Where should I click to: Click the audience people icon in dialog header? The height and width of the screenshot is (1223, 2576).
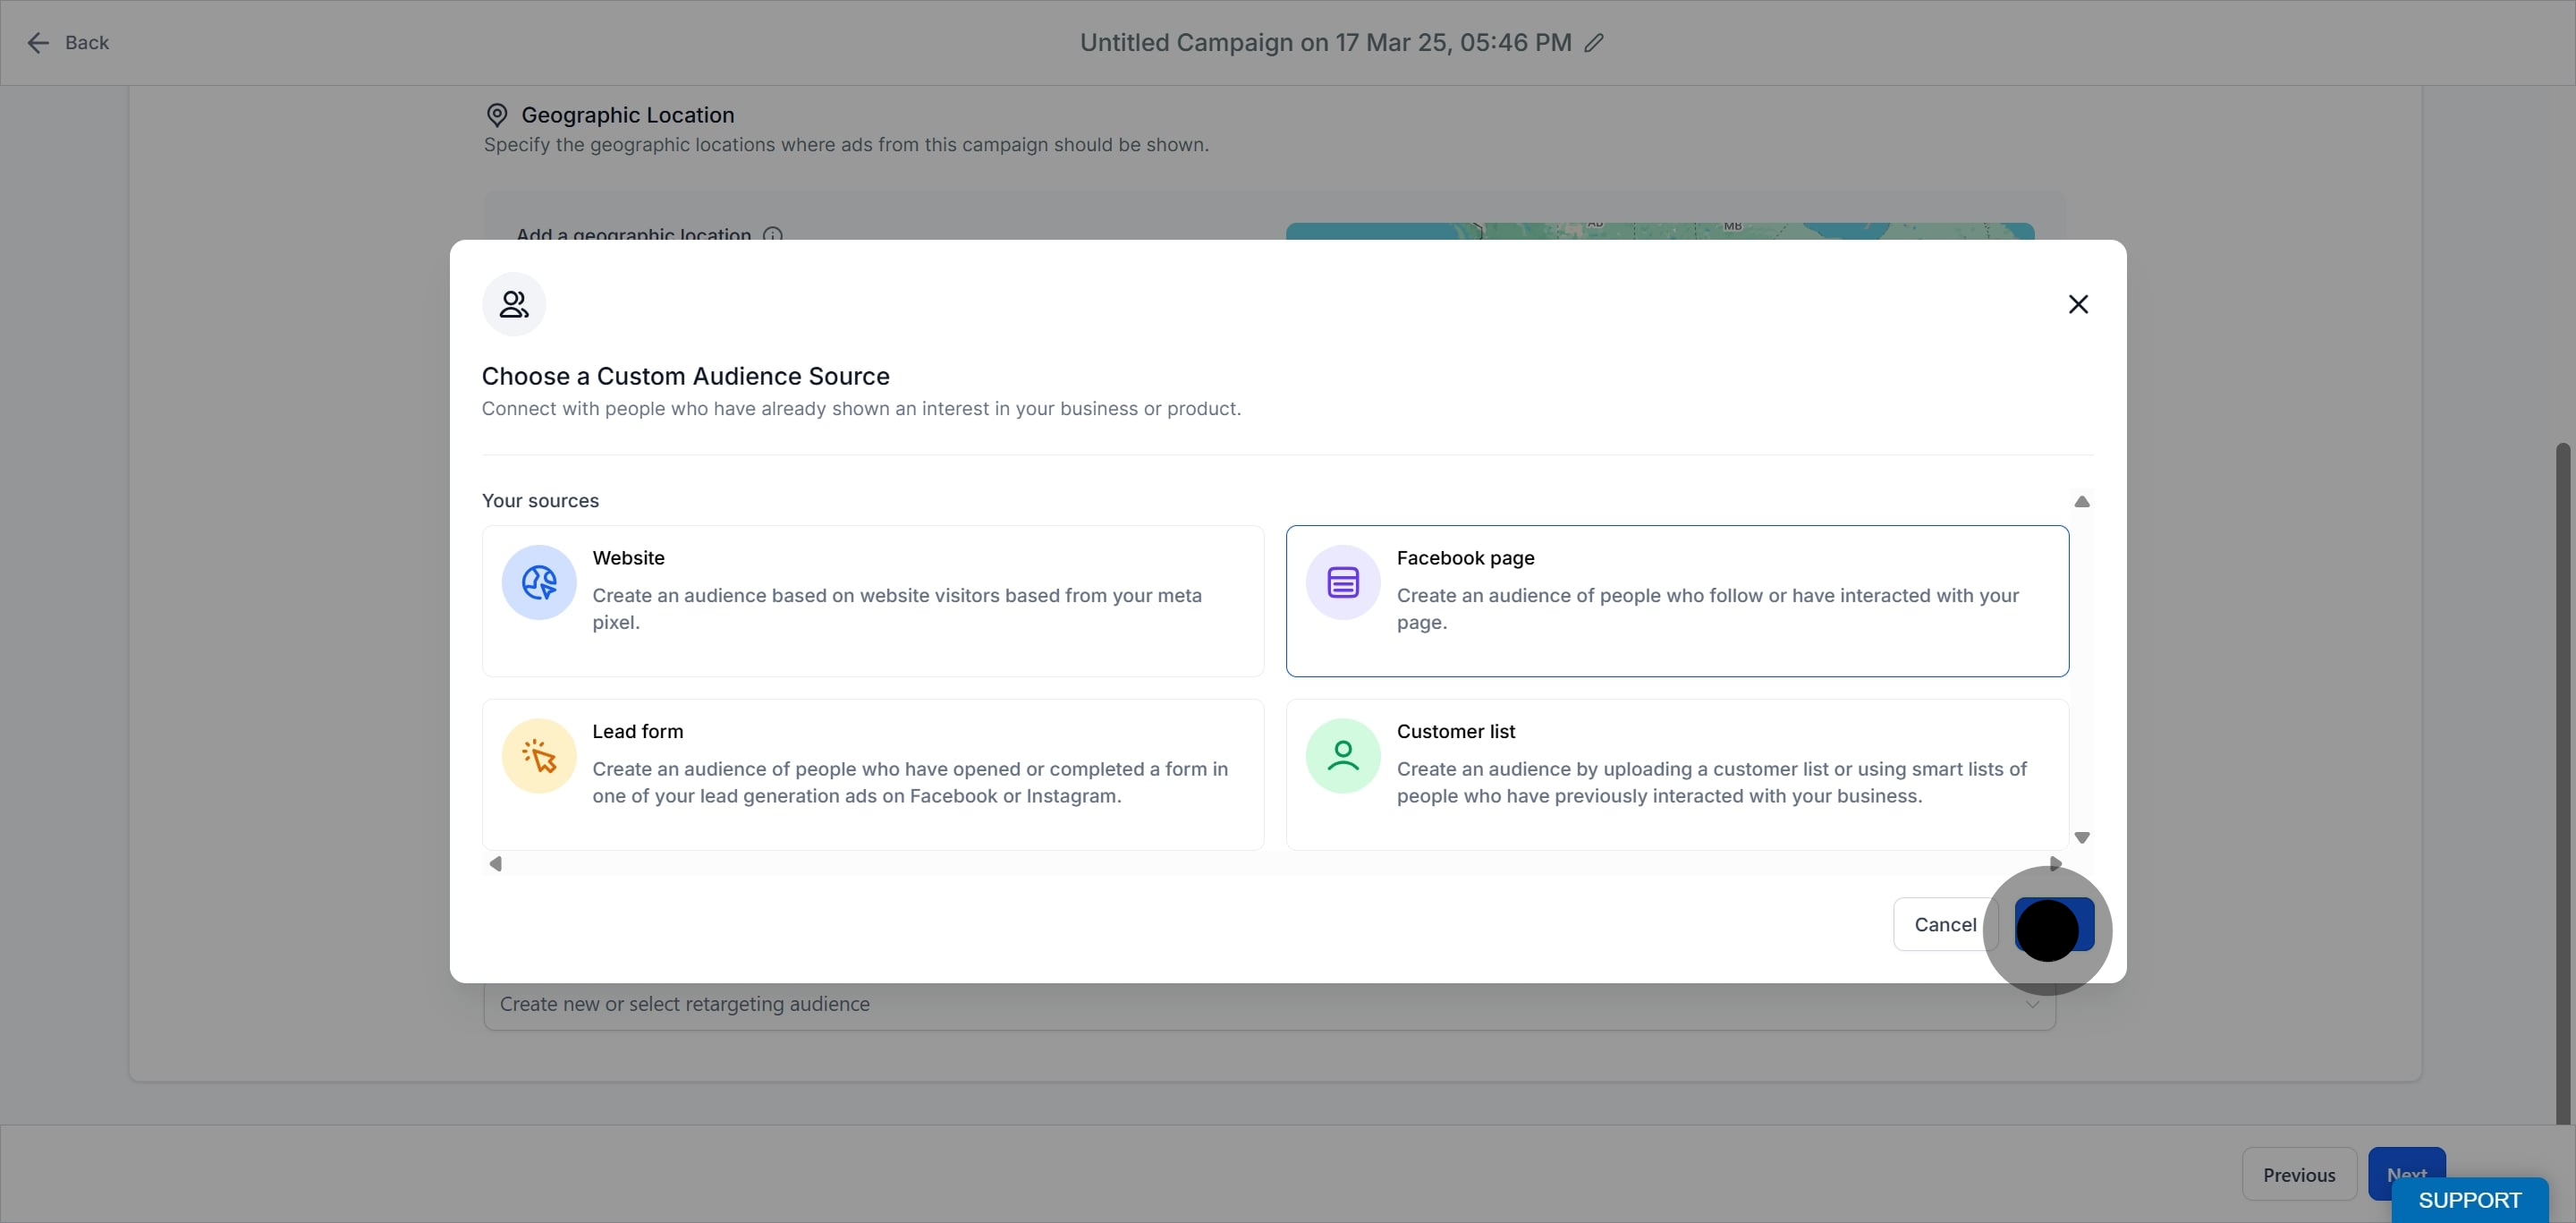click(514, 304)
